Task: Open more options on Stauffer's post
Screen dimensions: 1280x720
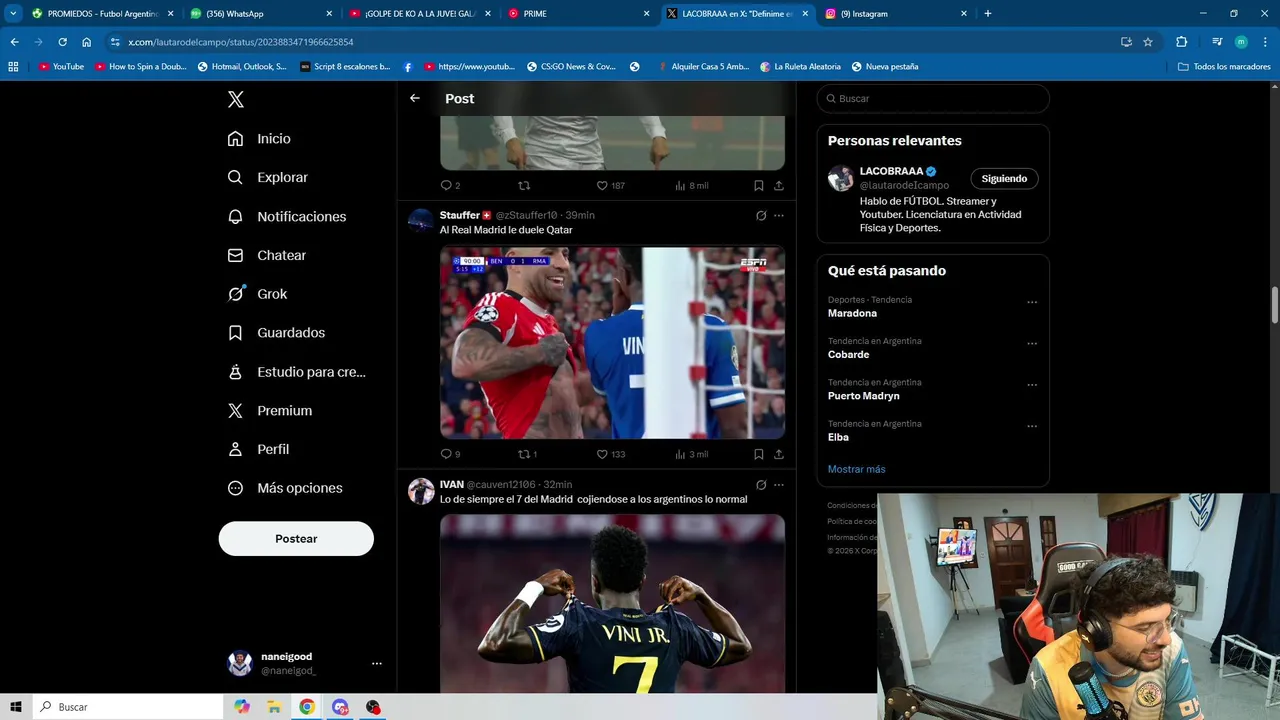Action: [779, 215]
